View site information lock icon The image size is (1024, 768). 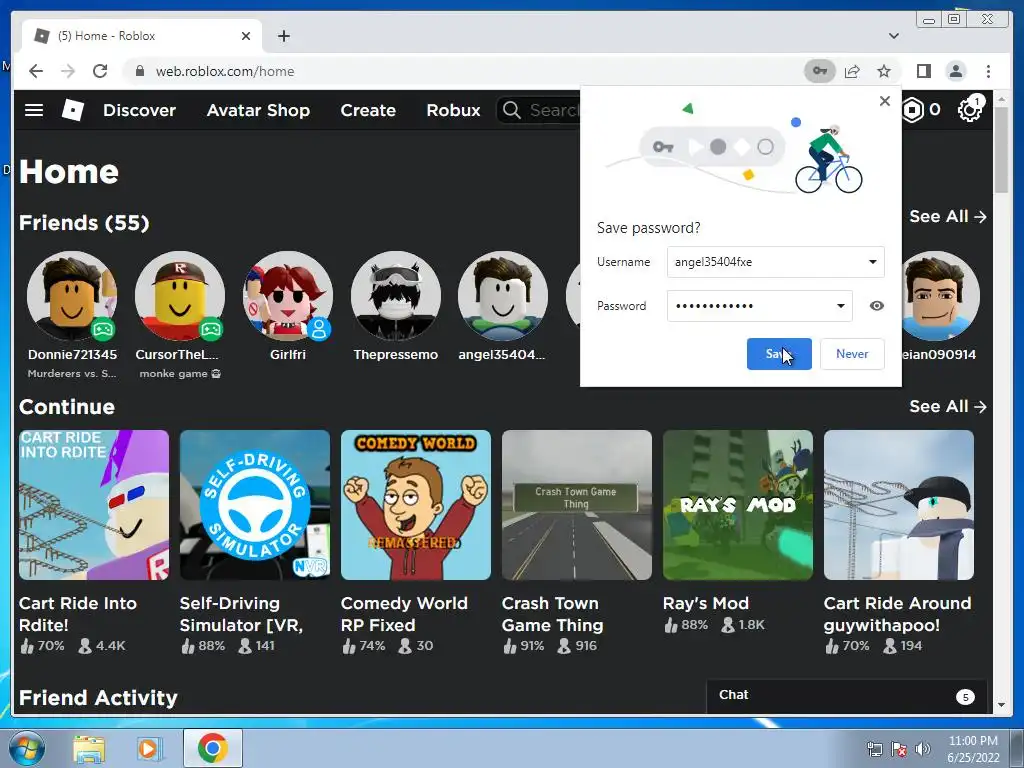(139, 71)
